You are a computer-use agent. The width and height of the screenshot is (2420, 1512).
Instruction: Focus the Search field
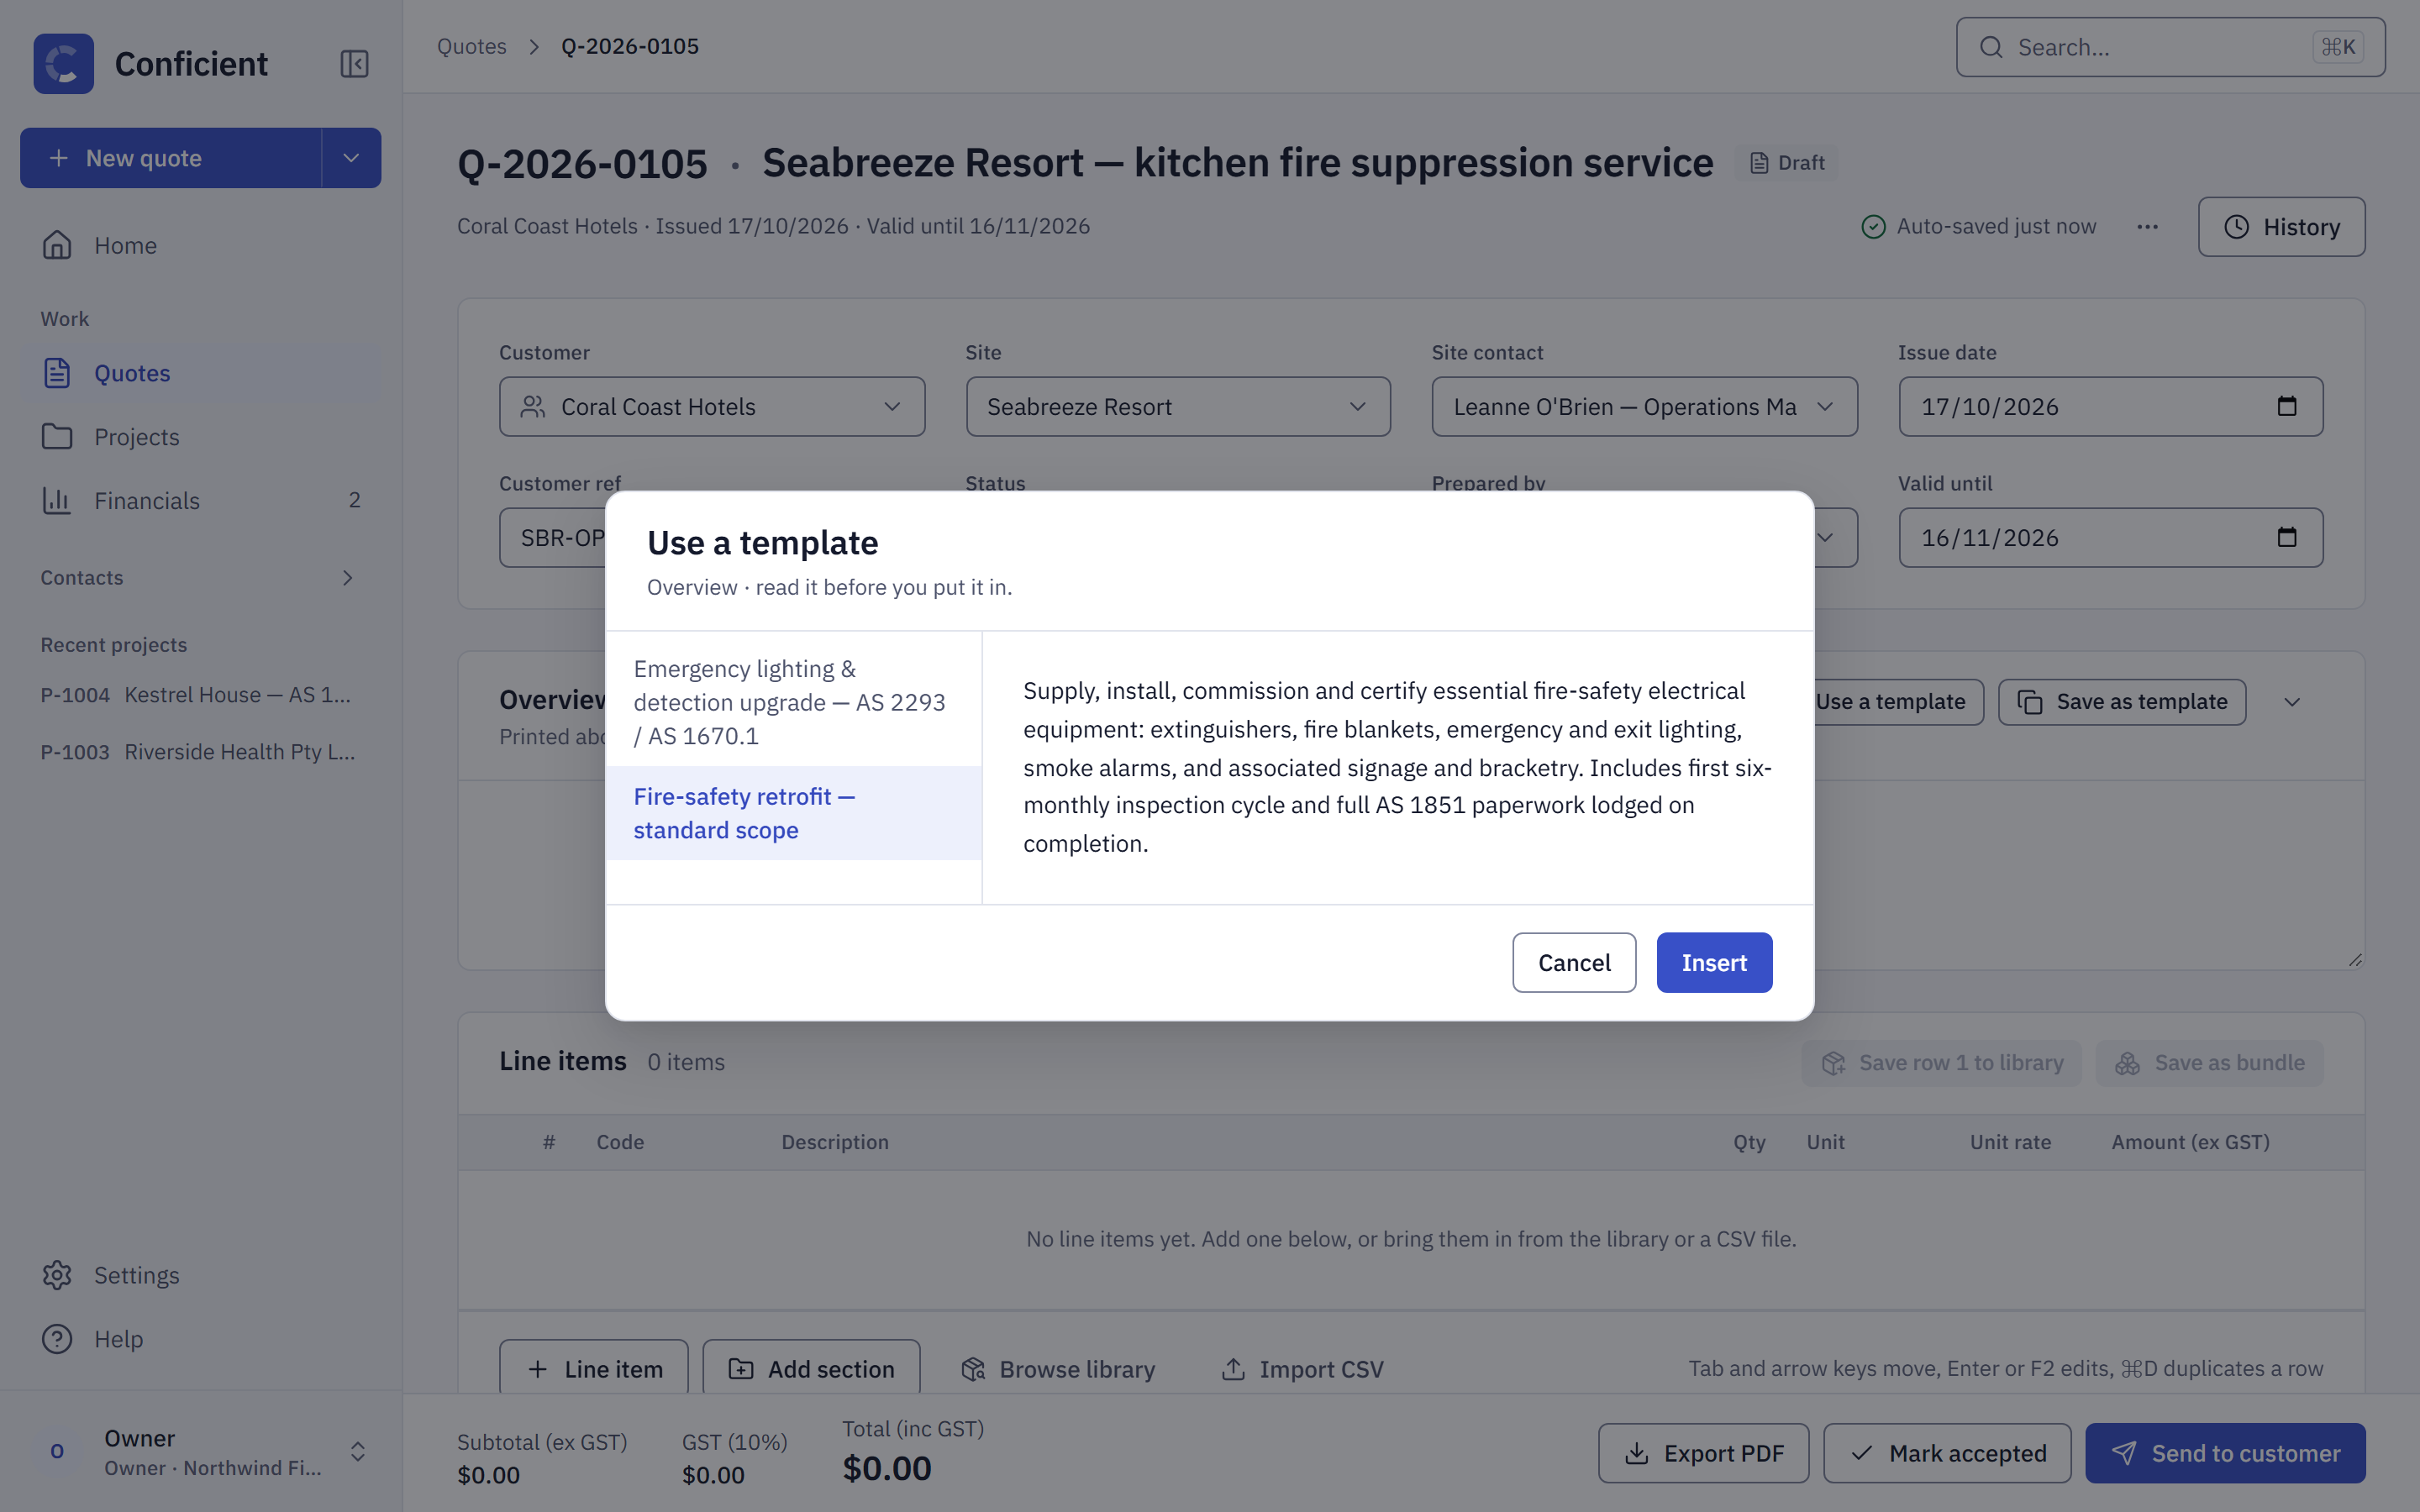click(2170, 47)
